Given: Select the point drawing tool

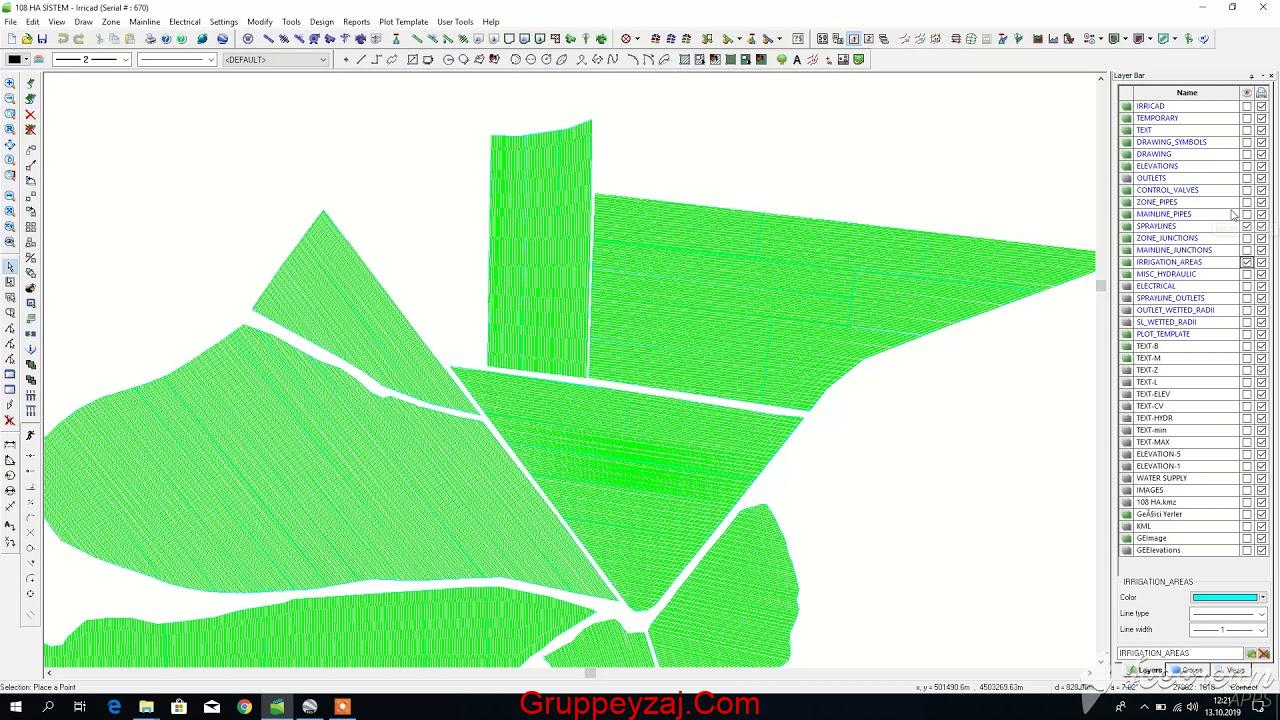Looking at the screenshot, I should click(x=346, y=59).
